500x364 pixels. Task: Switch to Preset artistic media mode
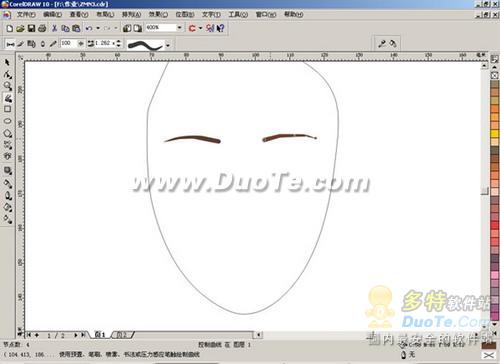(x=10, y=44)
